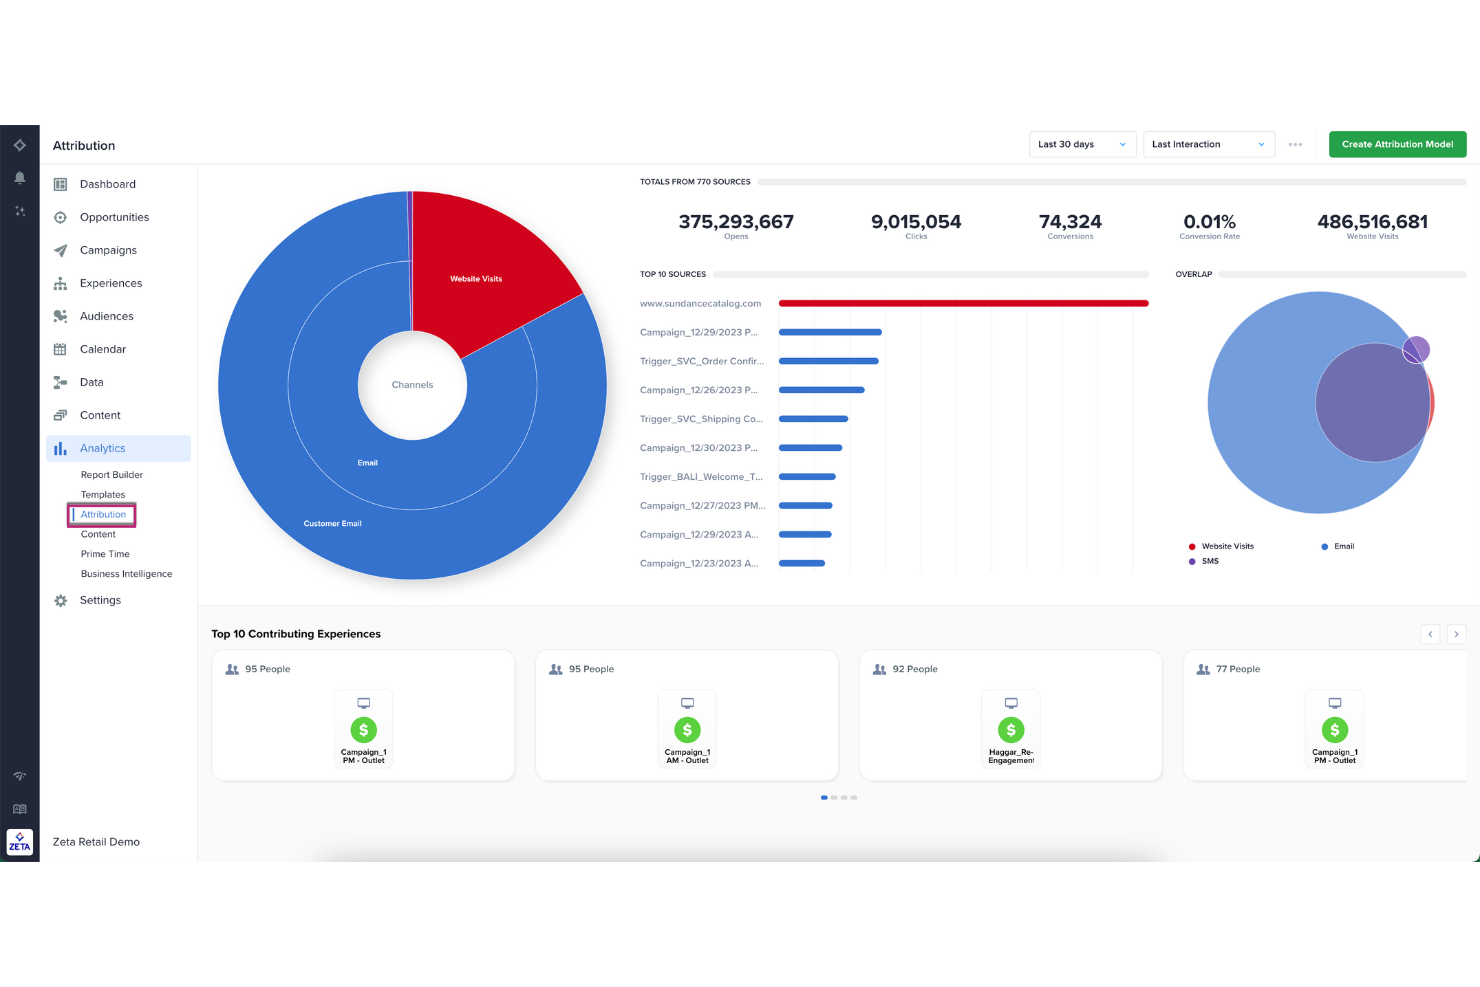Click the www.sundancecatalog.com source

(x=700, y=303)
